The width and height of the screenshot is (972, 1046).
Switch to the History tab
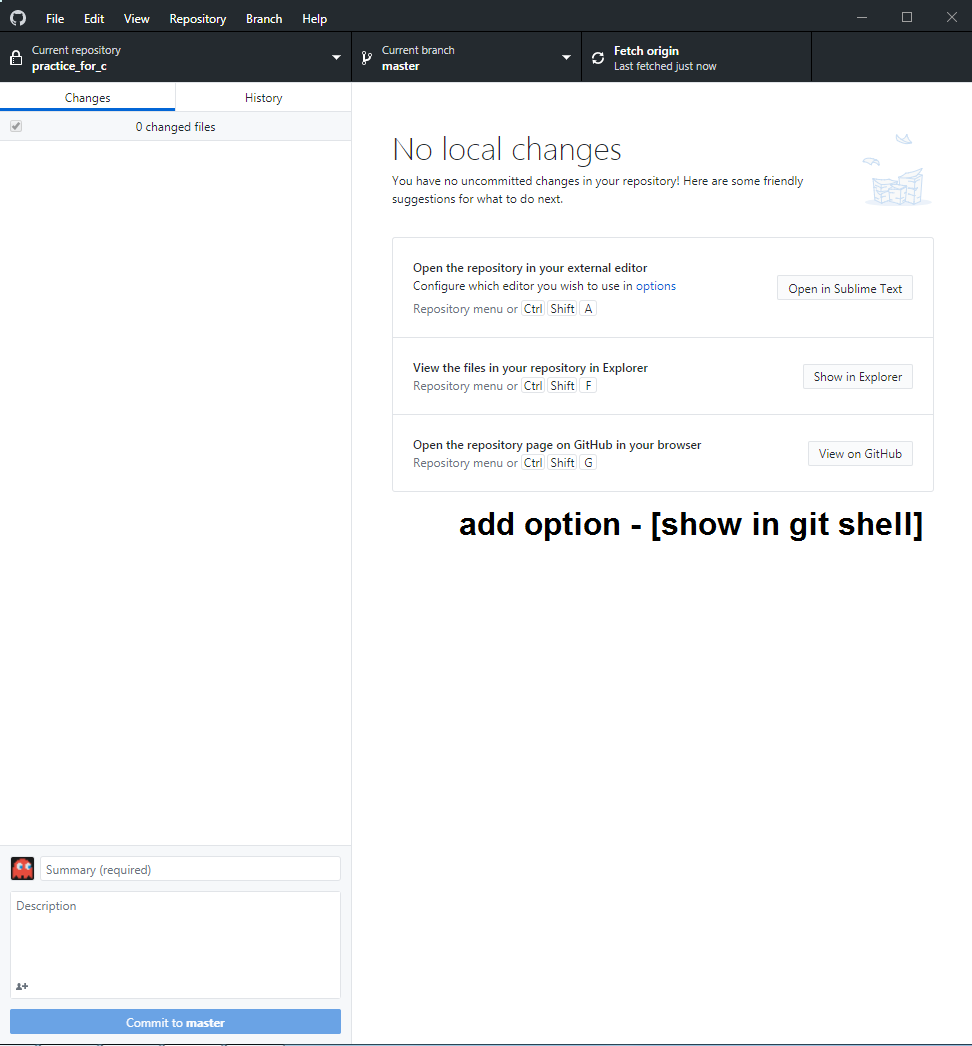point(263,97)
